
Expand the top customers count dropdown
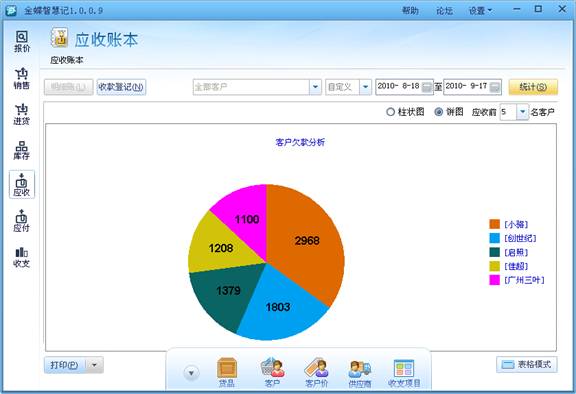[x=522, y=112]
